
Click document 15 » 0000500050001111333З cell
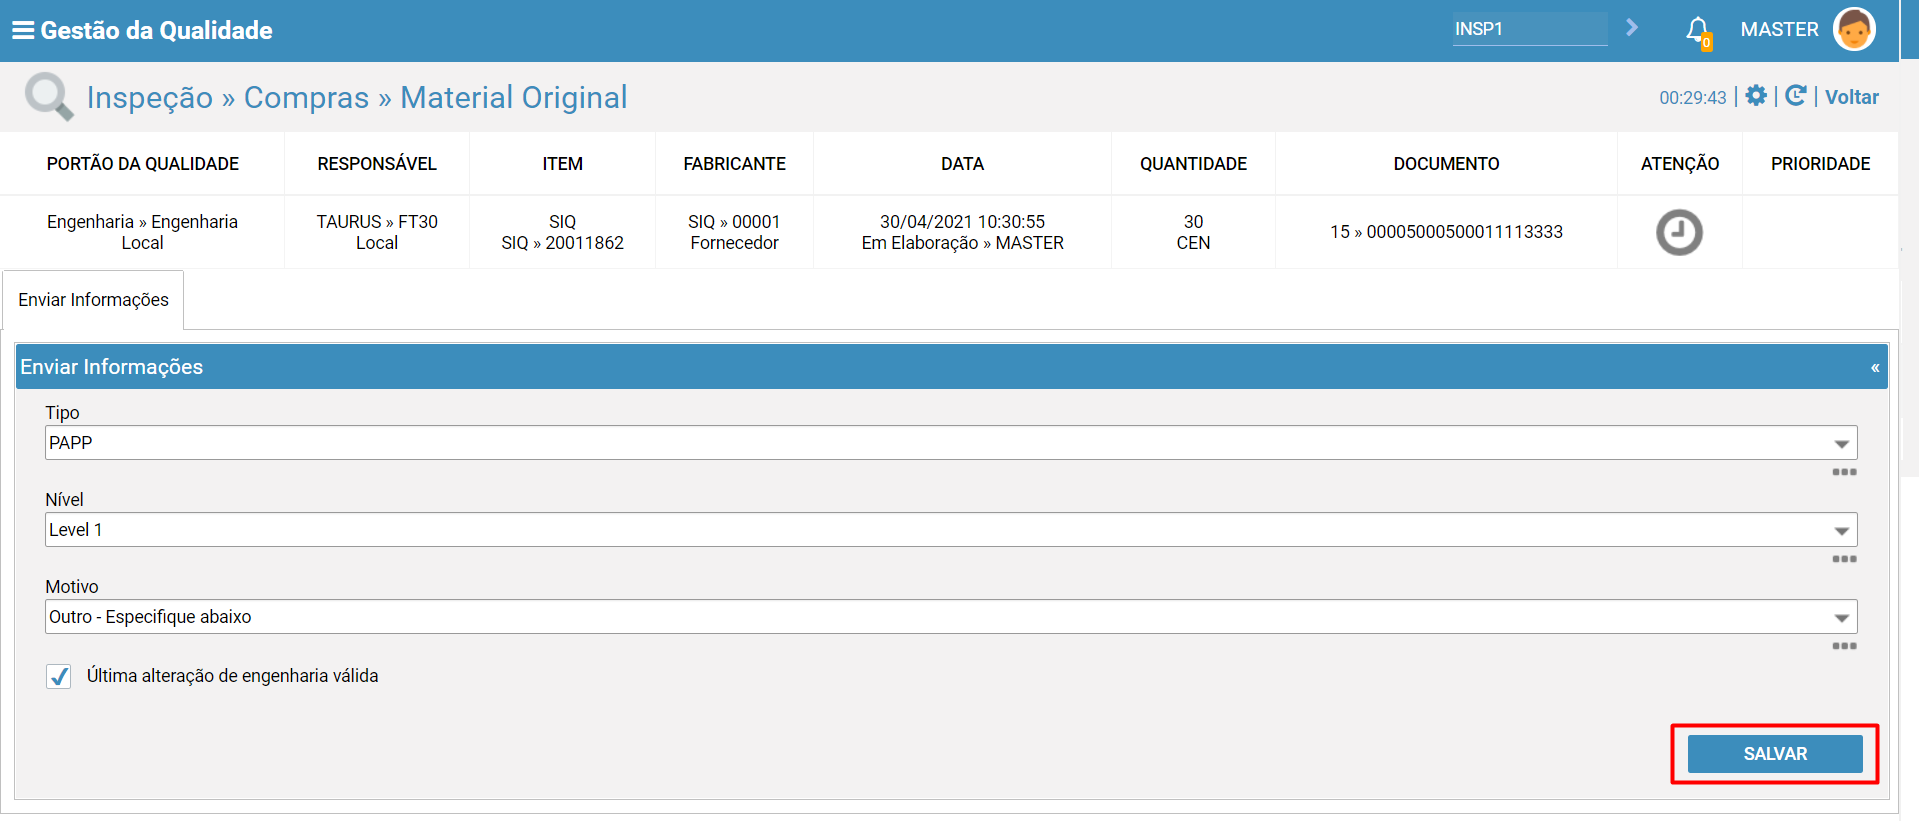(x=1447, y=232)
